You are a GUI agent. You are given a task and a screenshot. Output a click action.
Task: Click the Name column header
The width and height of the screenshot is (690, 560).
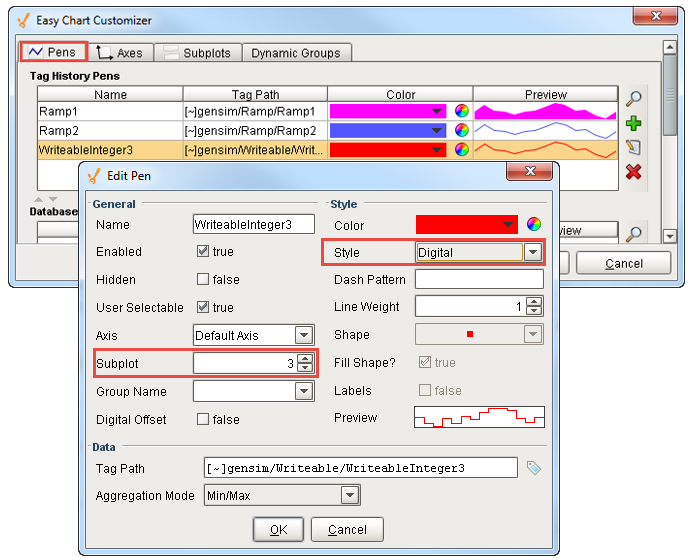pos(110,94)
